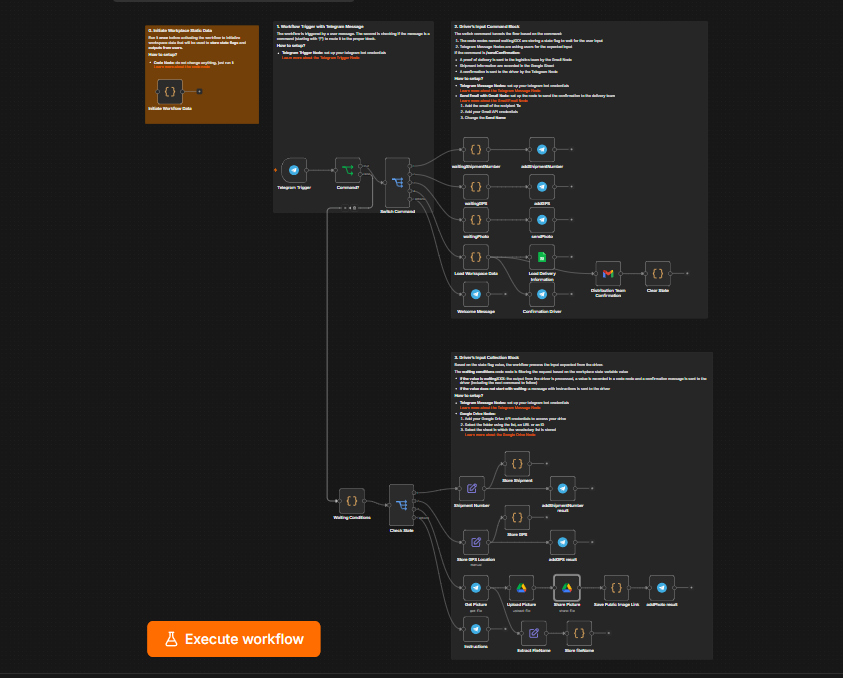
Task: Click the Initiate Workplace Static Data note title
Action: point(180,31)
